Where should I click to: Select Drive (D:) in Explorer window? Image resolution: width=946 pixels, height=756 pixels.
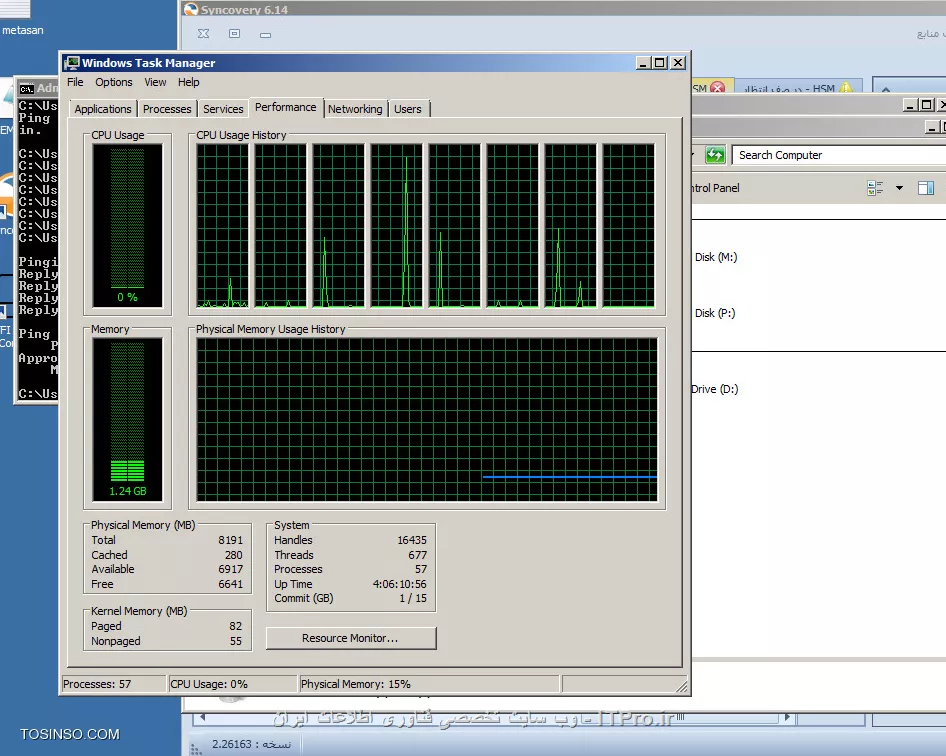click(x=715, y=389)
